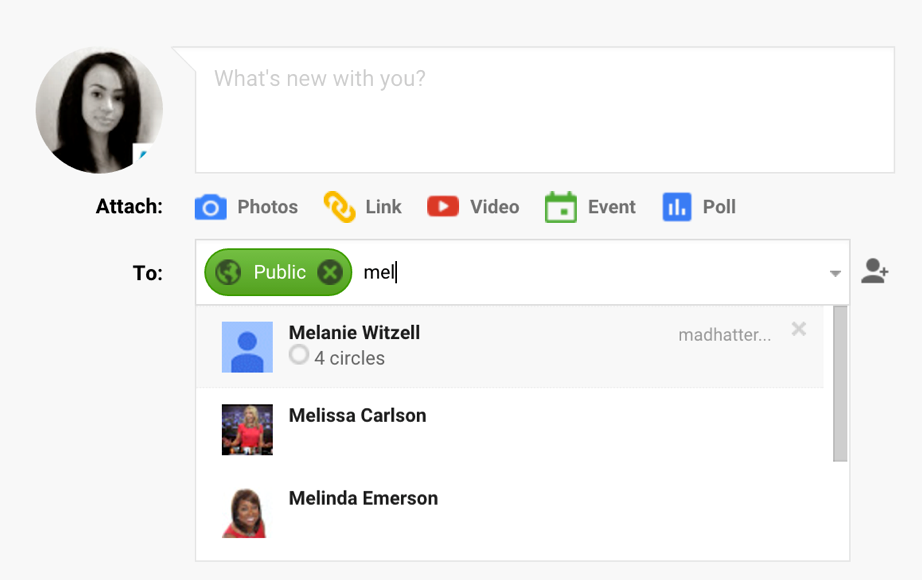
Task: Click the add person icon
Action: pyautogui.click(x=875, y=272)
